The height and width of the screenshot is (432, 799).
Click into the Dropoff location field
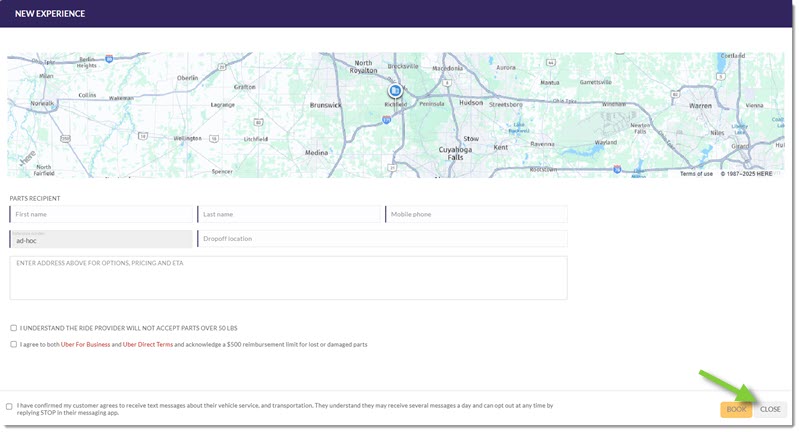[x=382, y=239]
